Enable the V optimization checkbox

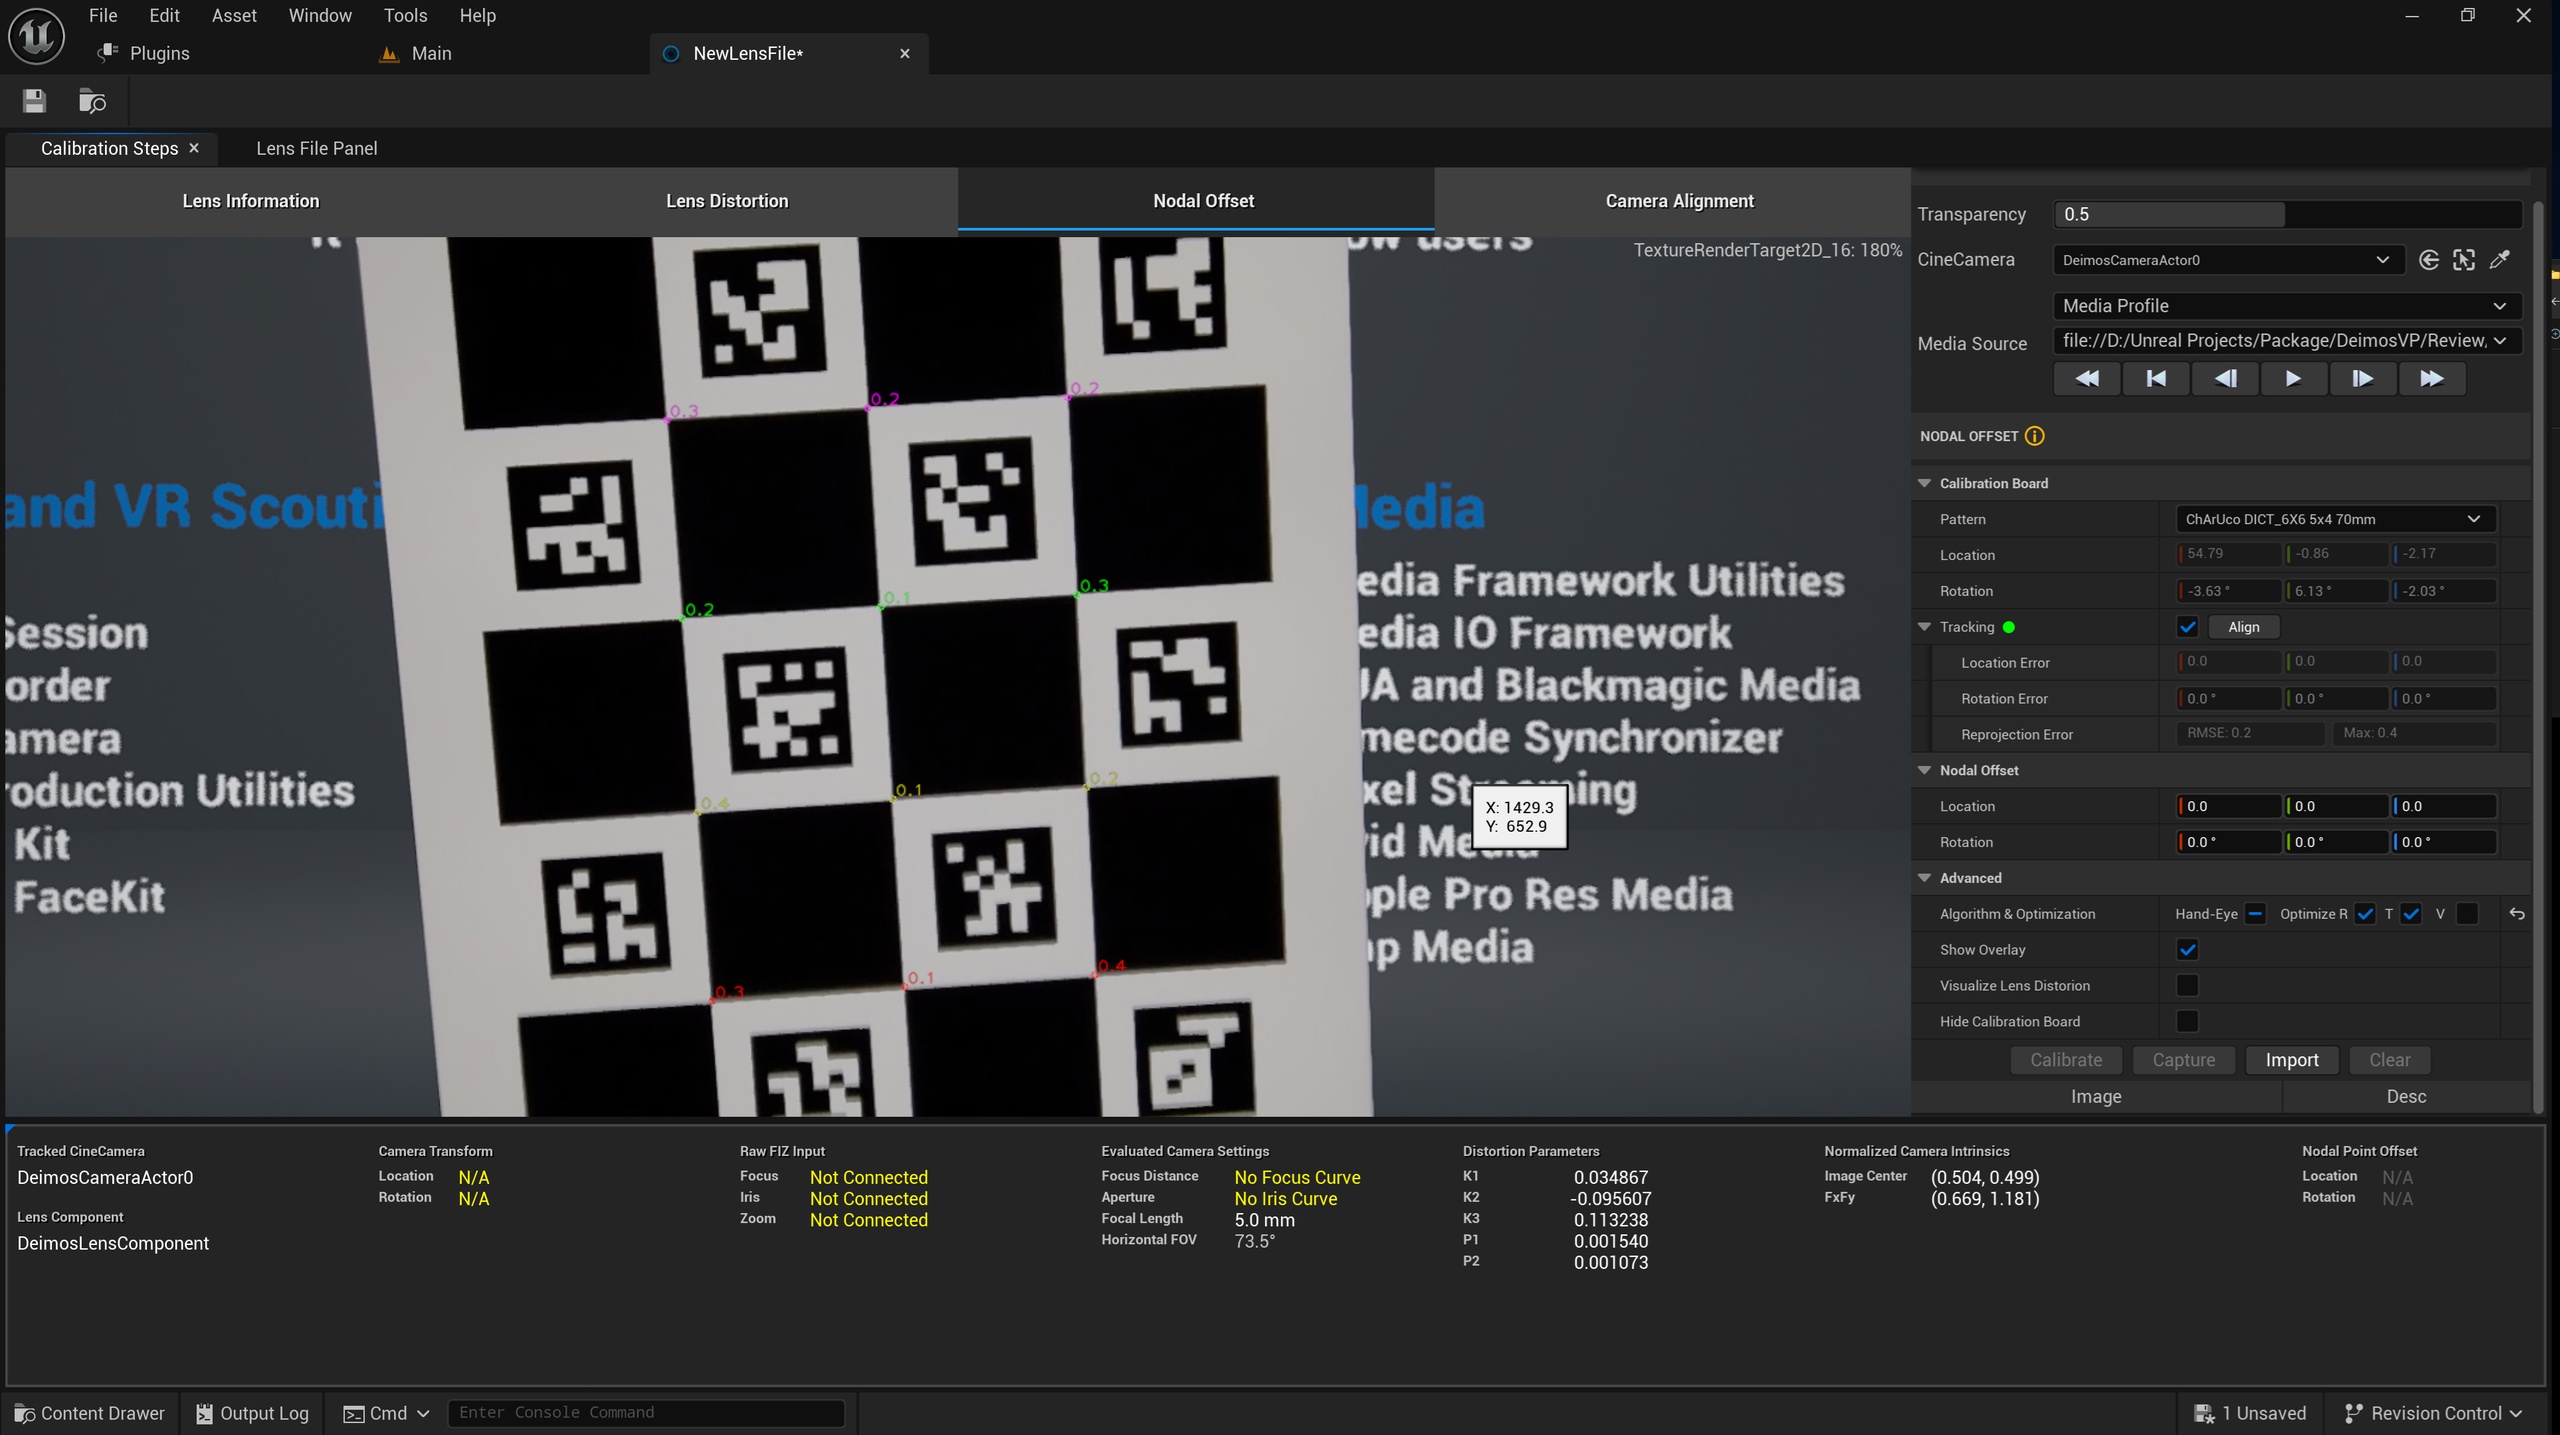(2467, 914)
